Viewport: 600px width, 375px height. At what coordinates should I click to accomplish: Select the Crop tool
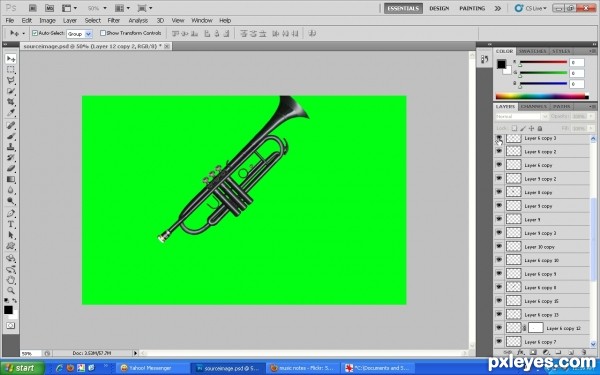tap(11, 102)
